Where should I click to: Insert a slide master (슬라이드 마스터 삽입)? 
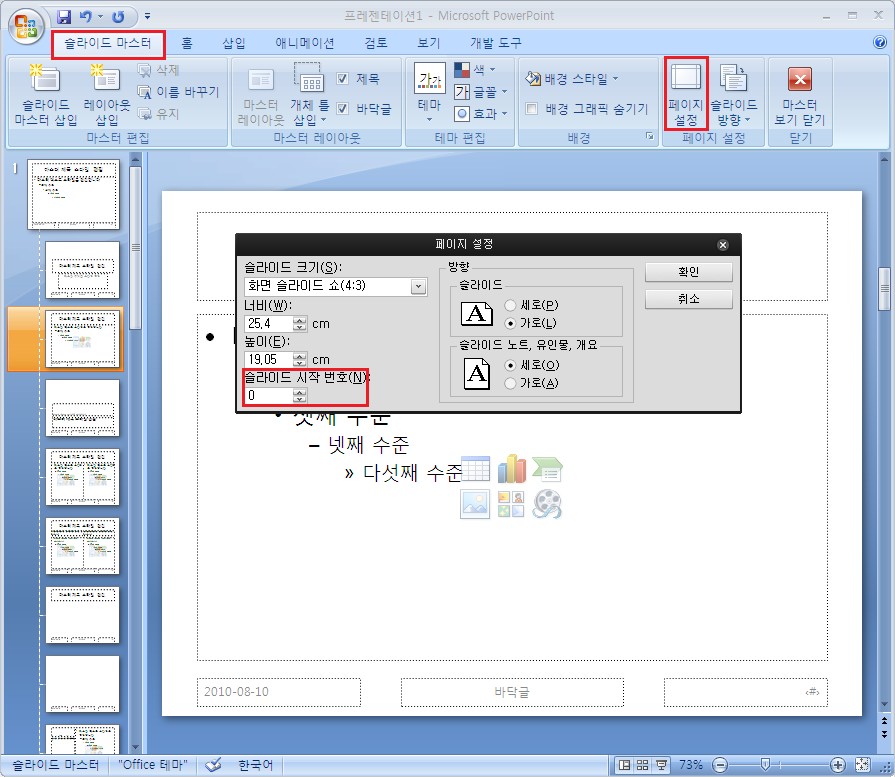coord(46,95)
